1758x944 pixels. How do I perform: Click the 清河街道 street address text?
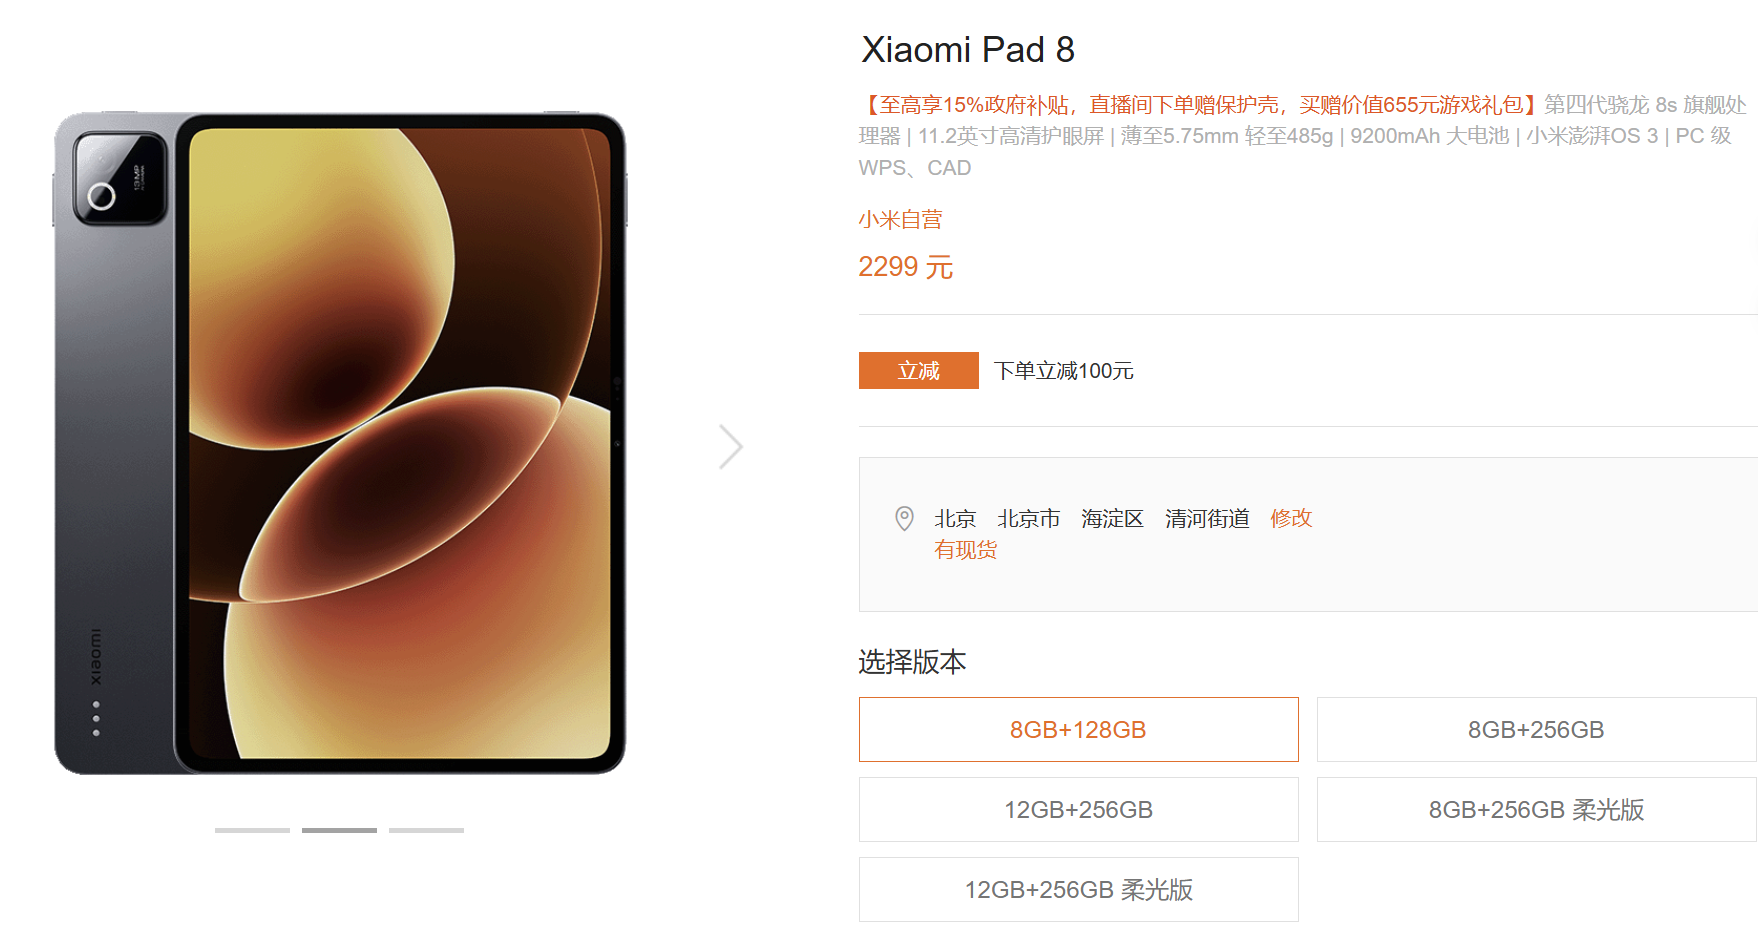pyautogui.click(x=1207, y=518)
